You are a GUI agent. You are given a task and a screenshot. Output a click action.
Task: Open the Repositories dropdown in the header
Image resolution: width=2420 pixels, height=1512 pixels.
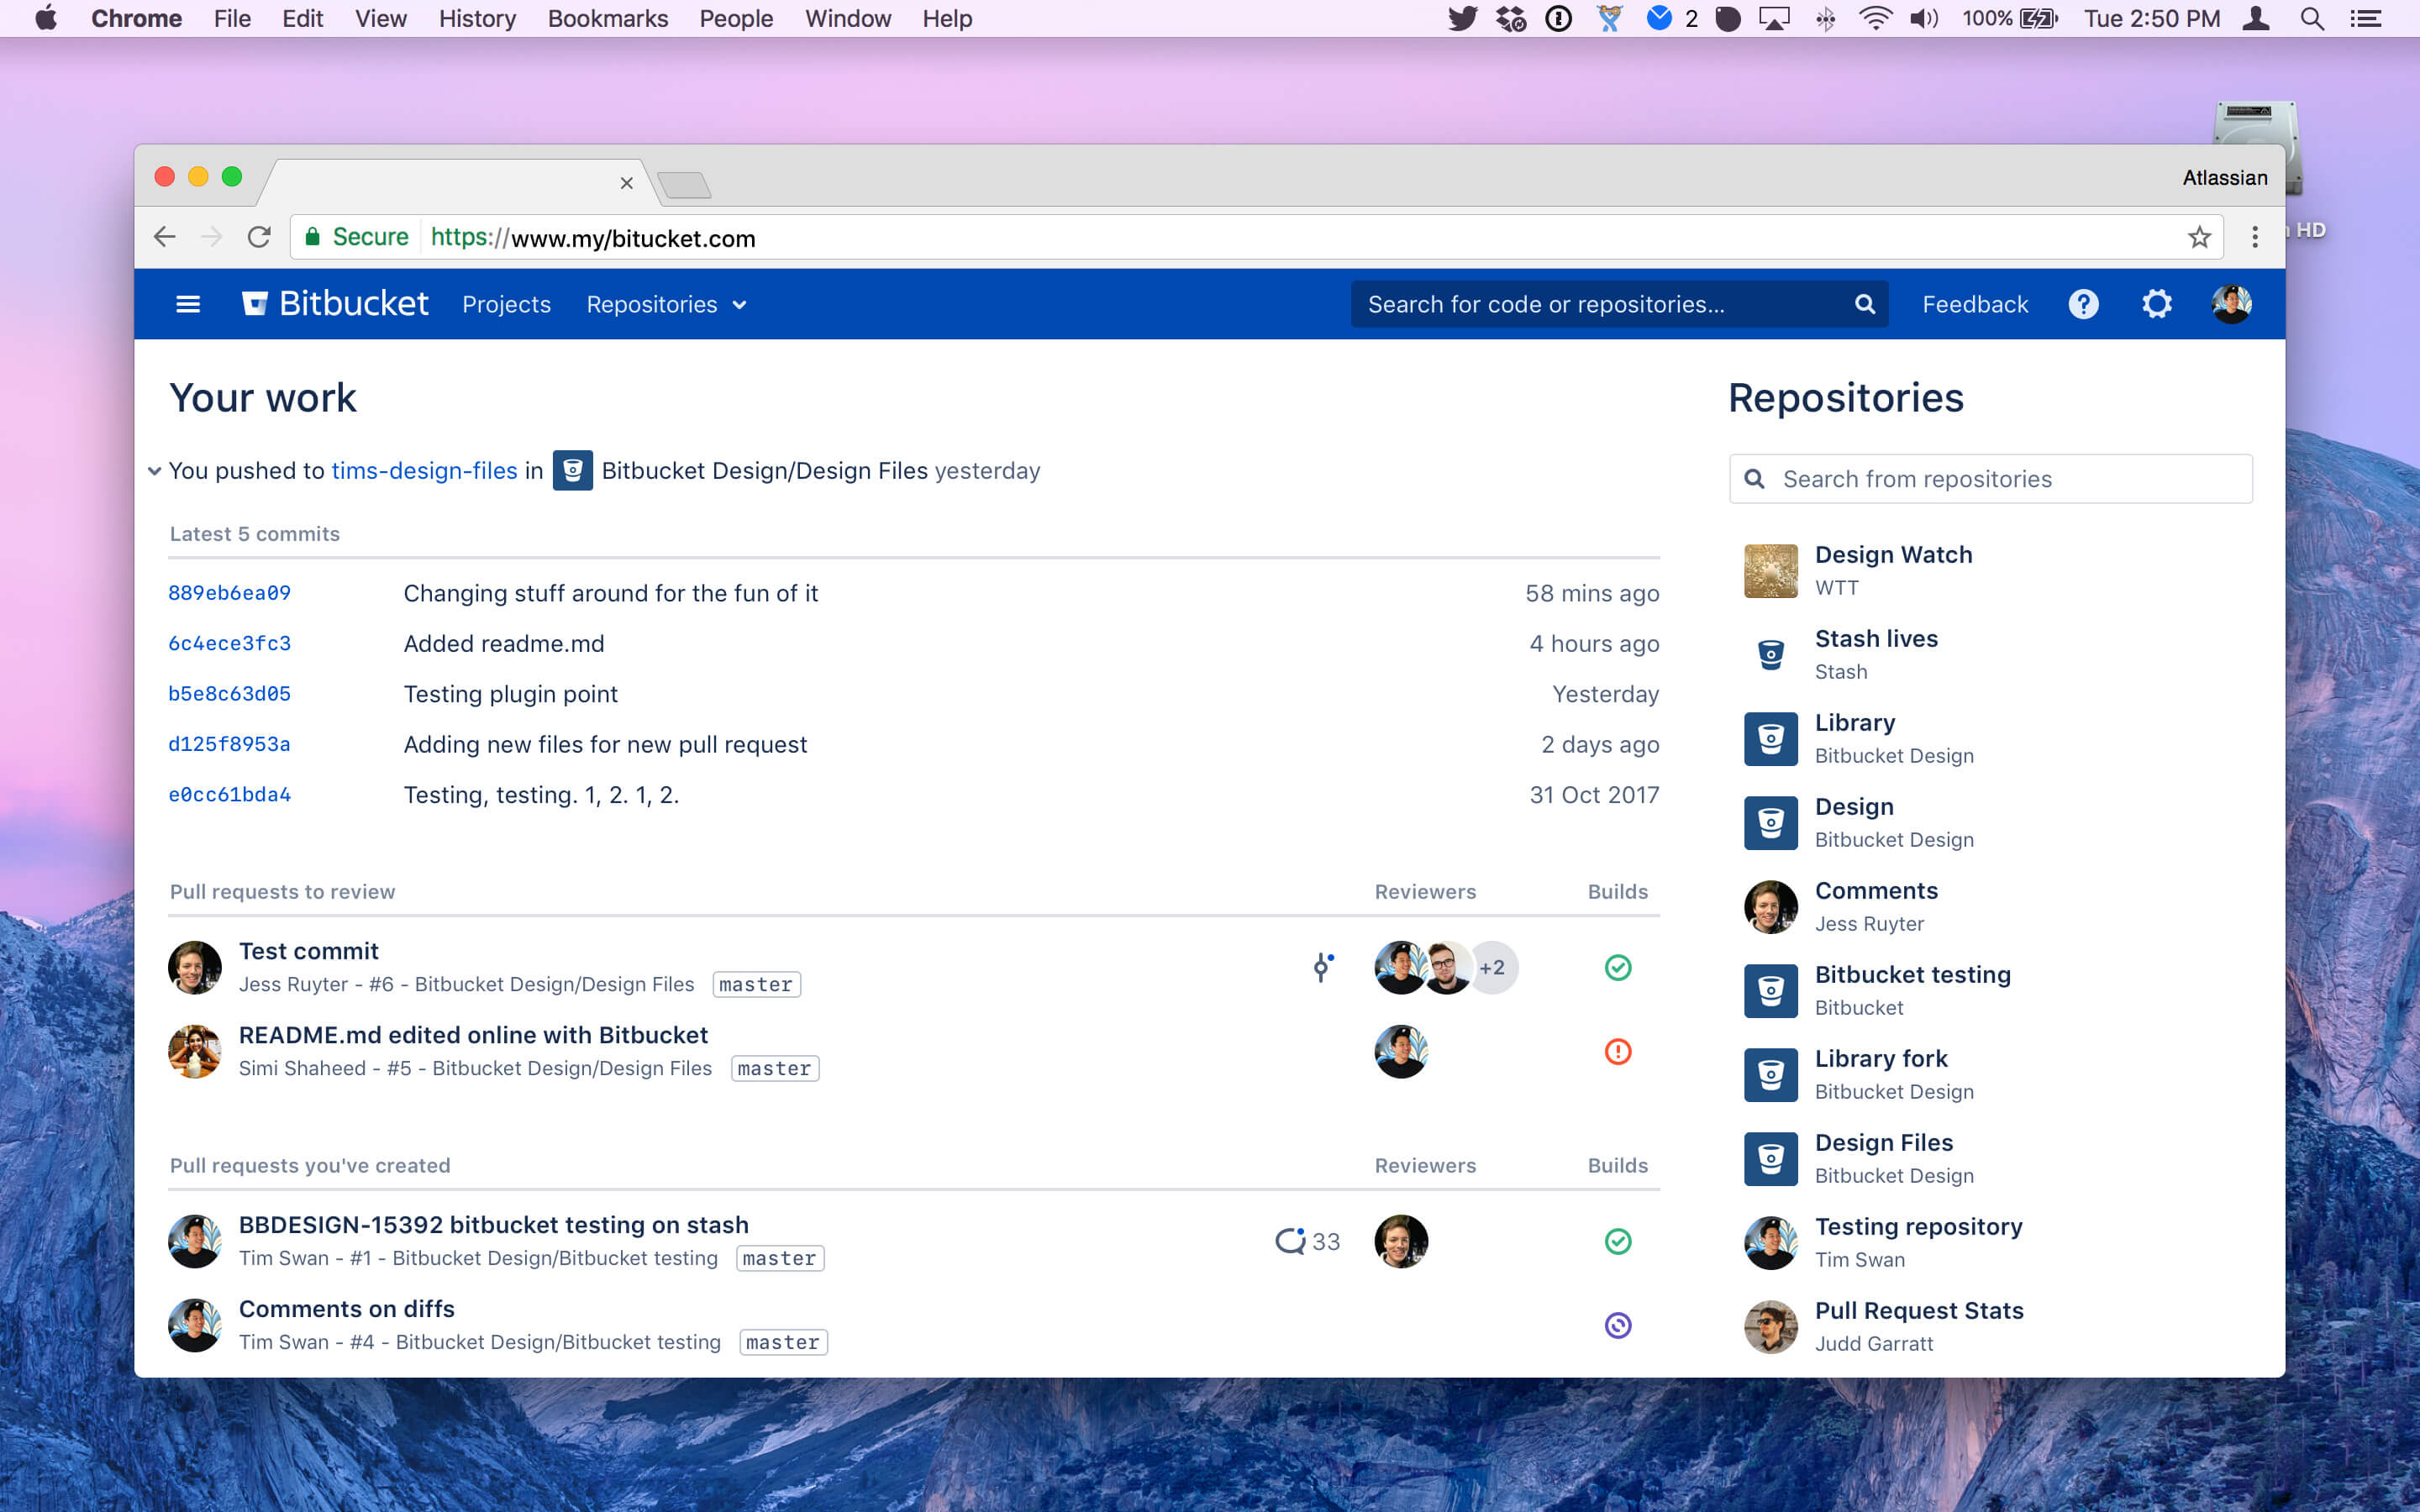click(666, 304)
